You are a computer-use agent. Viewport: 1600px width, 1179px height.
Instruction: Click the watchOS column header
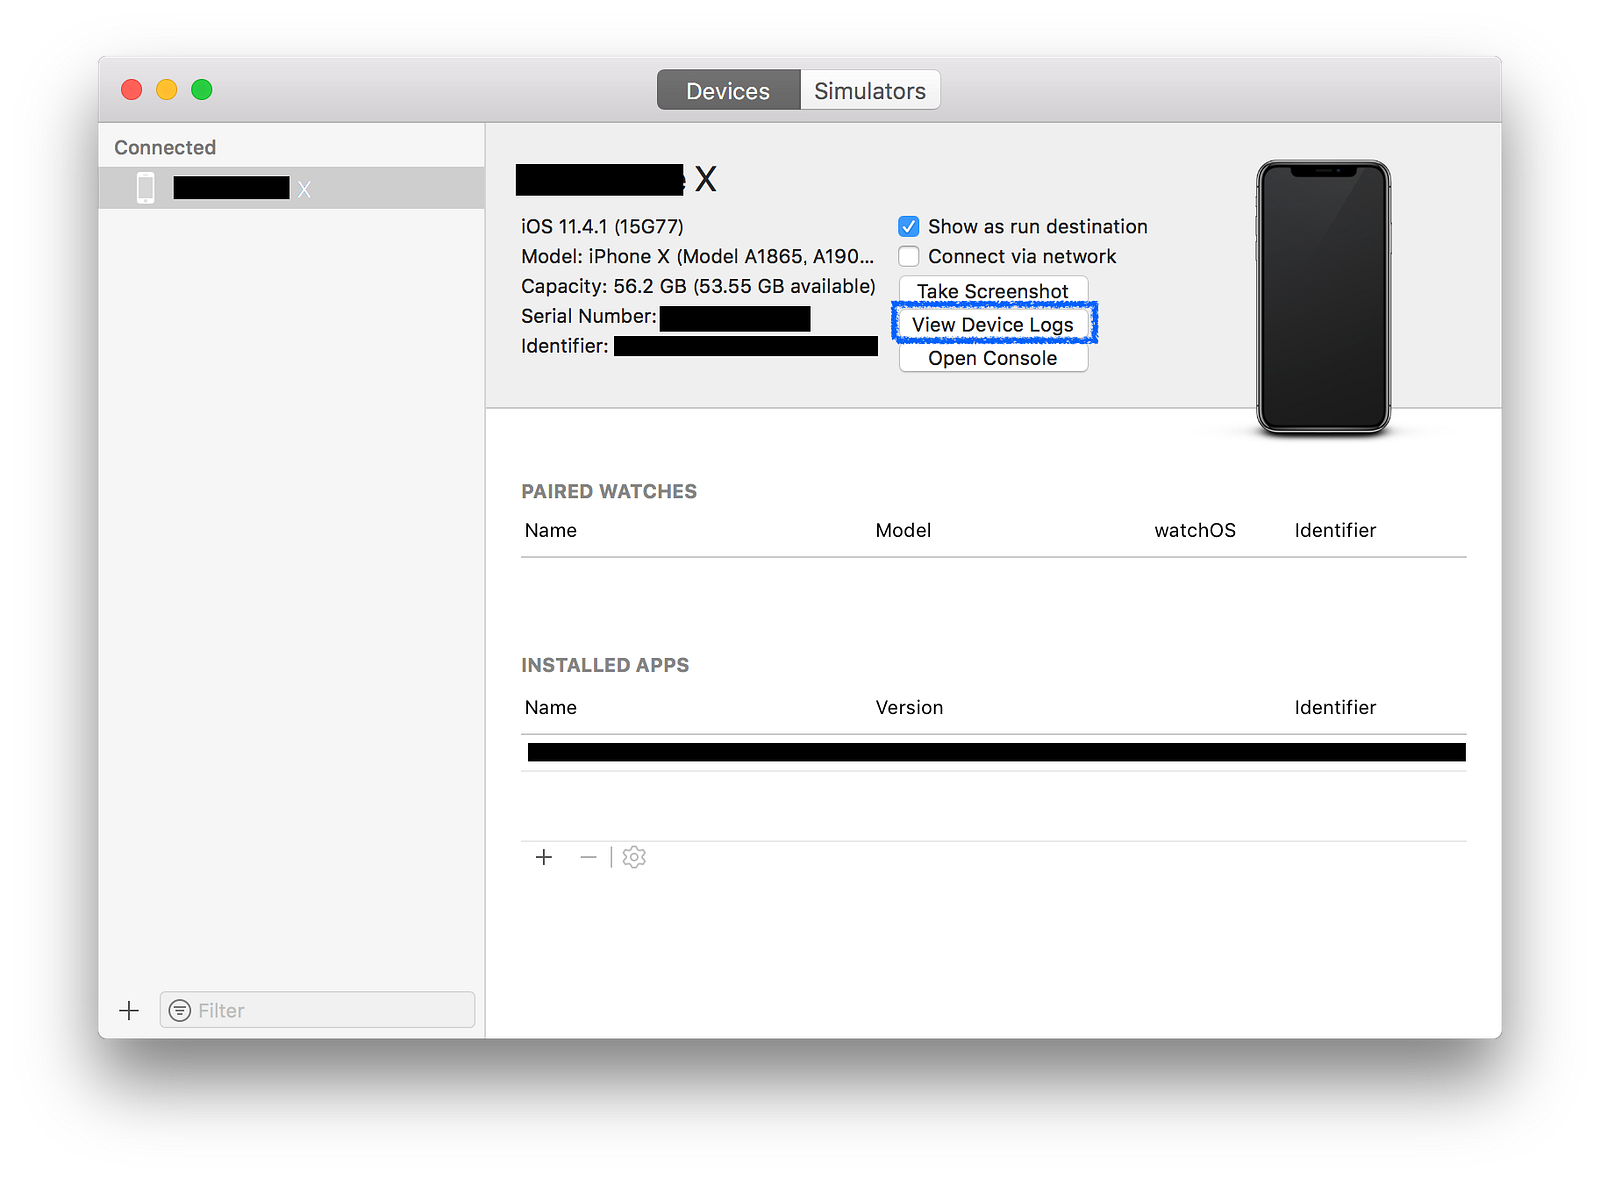coord(1195,530)
